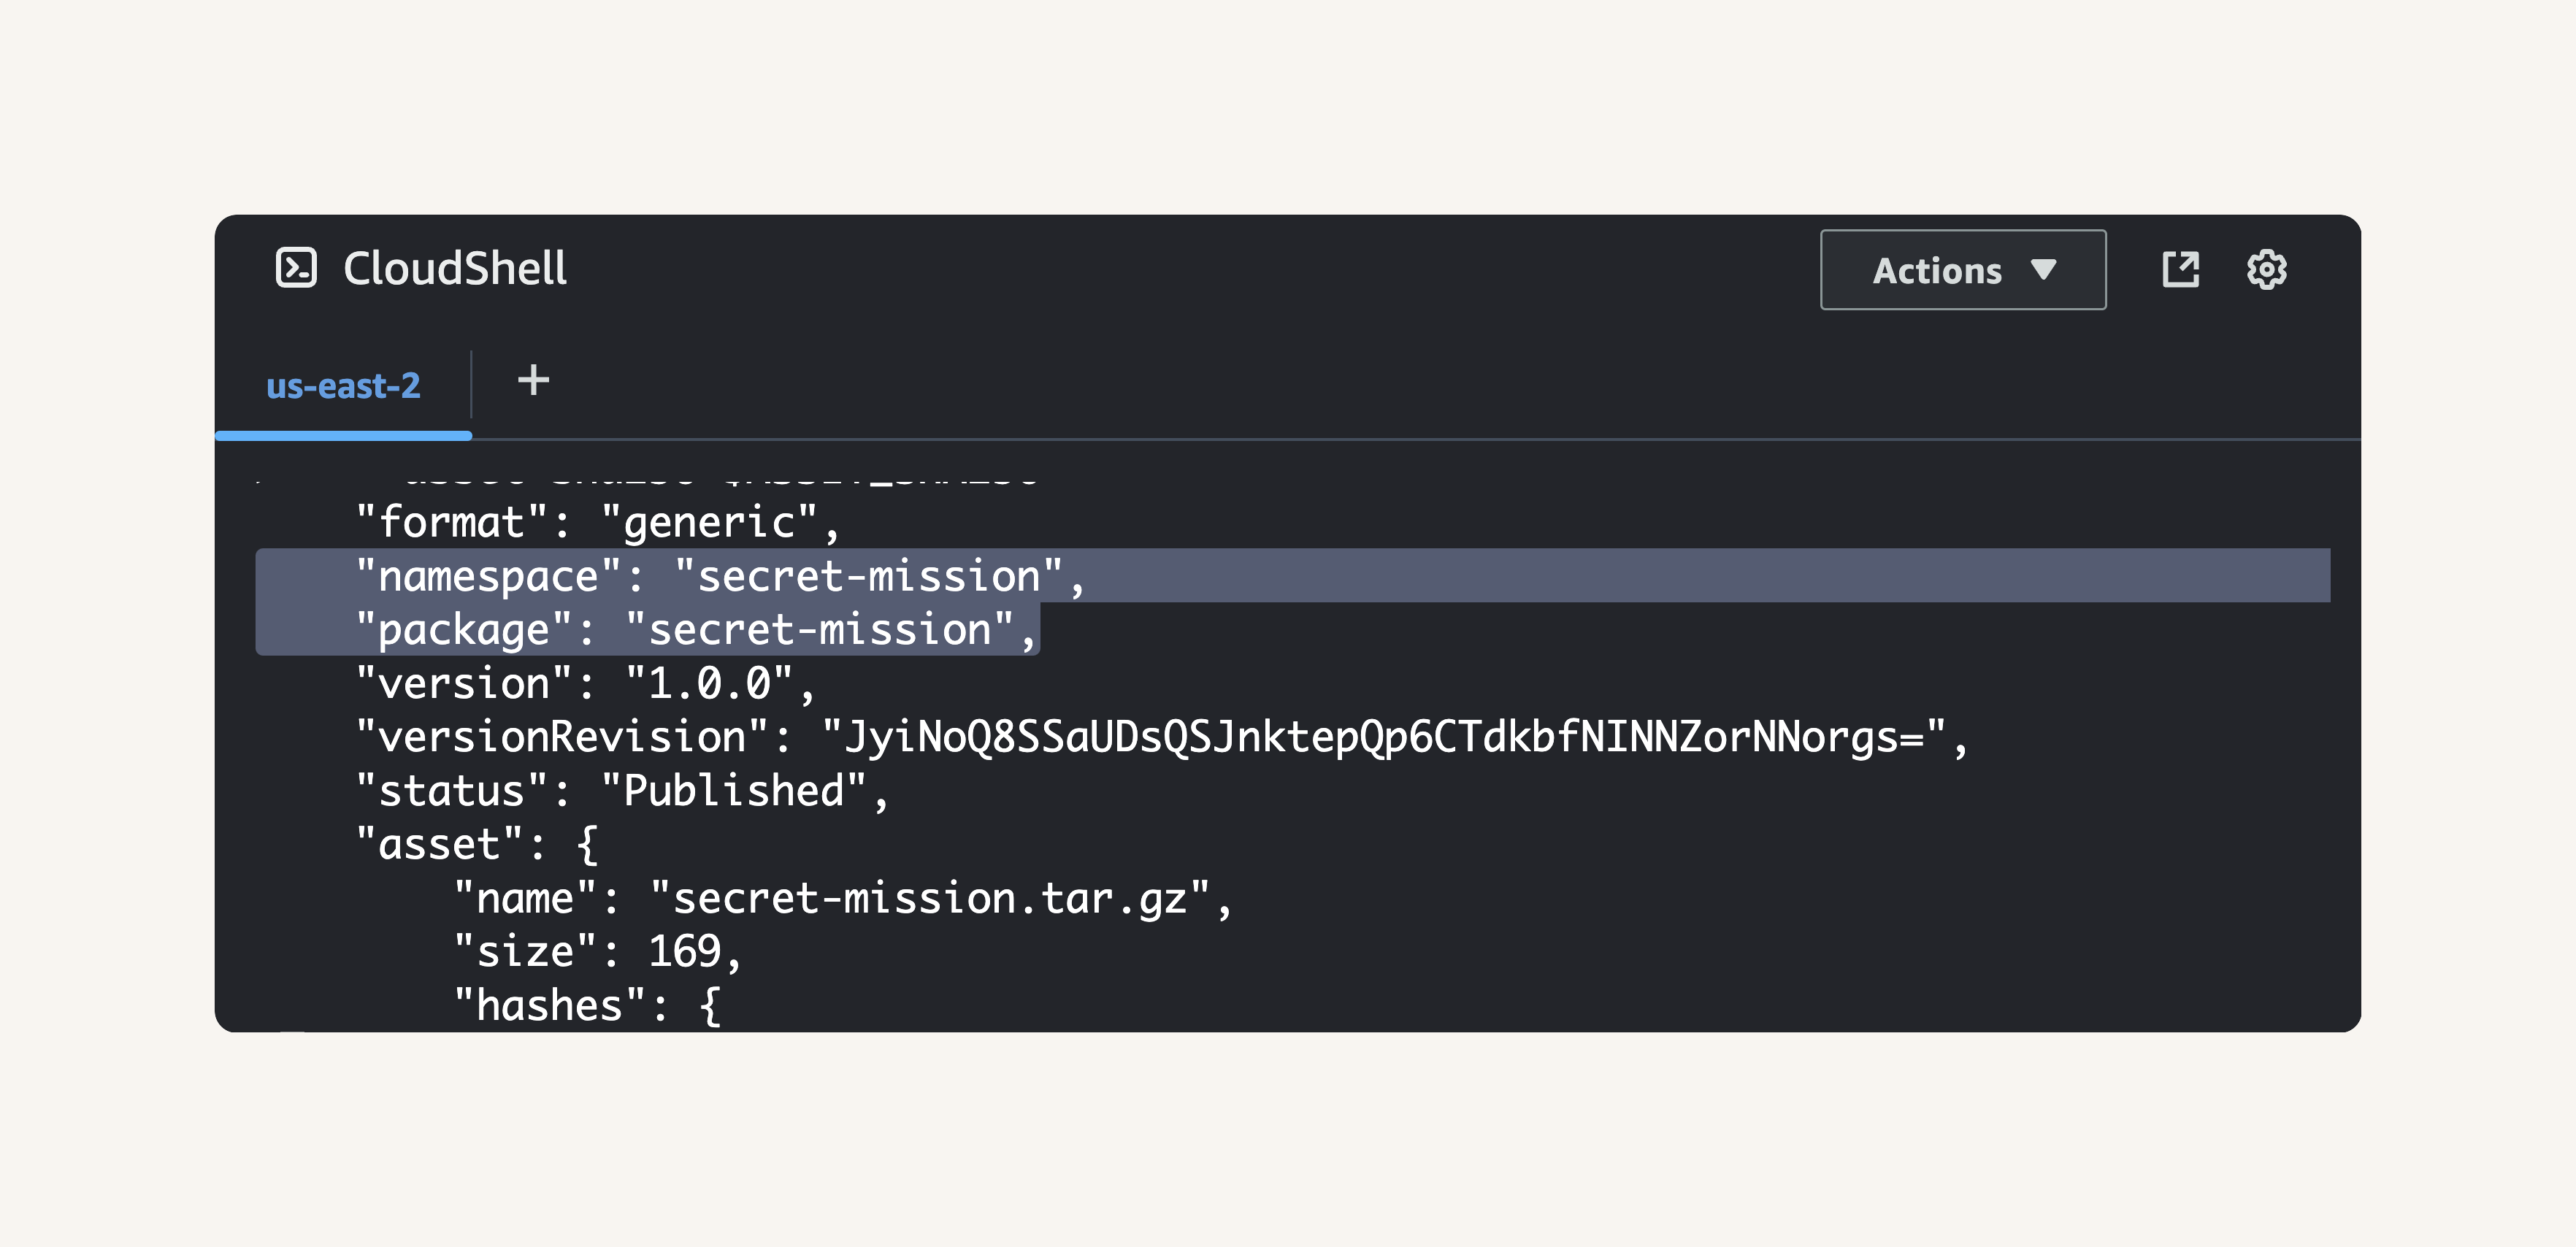
Task: Add a new terminal tab with plus
Action: click(533, 380)
